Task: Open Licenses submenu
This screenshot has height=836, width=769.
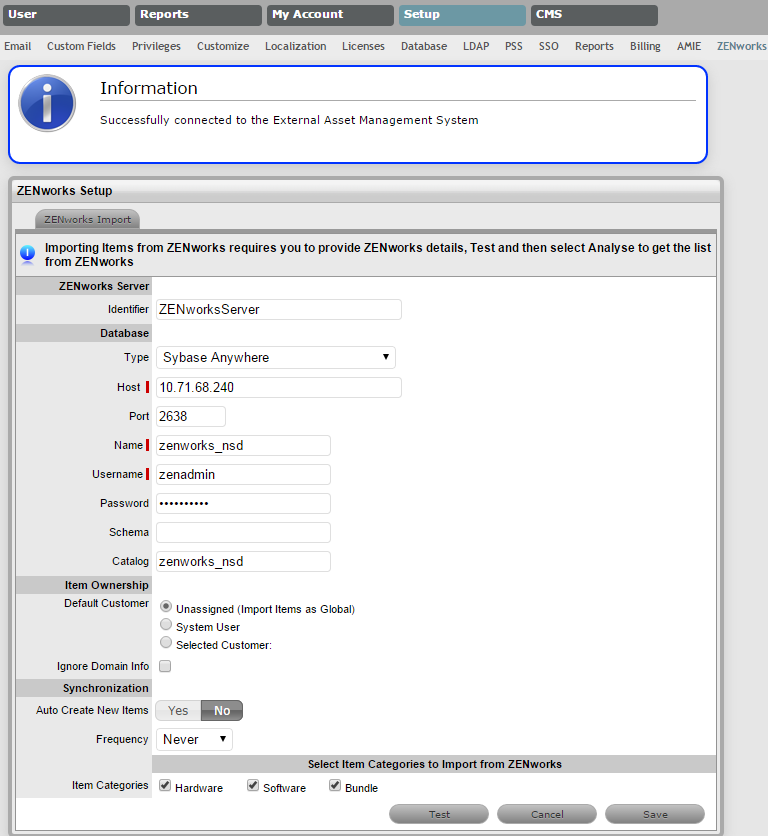Action: pyautogui.click(x=363, y=46)
